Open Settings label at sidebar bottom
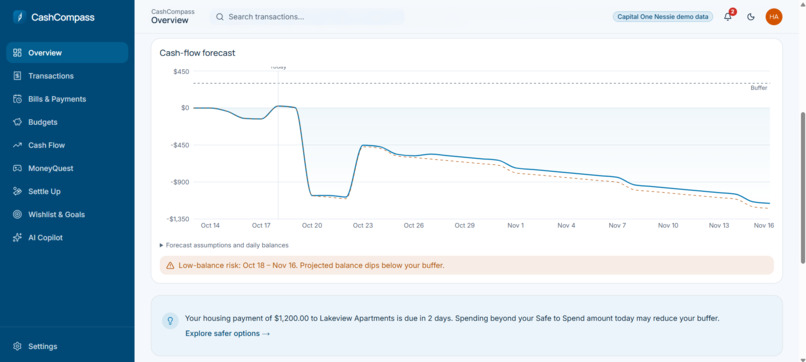806x362 pixels. coord(43,346)
